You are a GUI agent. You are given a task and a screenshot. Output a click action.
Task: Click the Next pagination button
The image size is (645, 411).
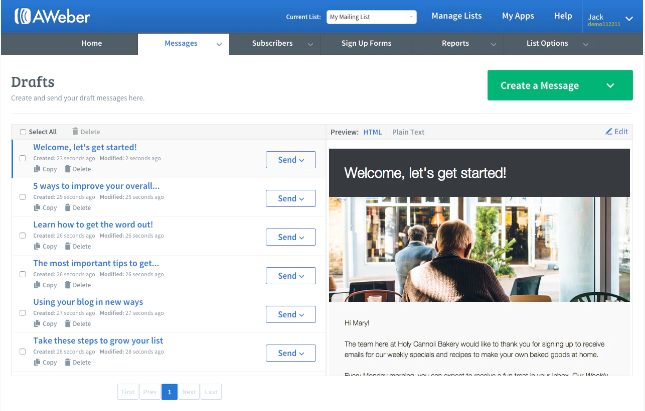[x=189, y=392]
